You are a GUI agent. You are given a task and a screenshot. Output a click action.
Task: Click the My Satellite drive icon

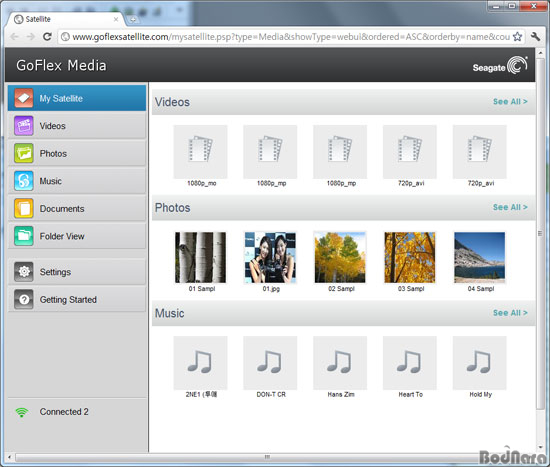24,98
